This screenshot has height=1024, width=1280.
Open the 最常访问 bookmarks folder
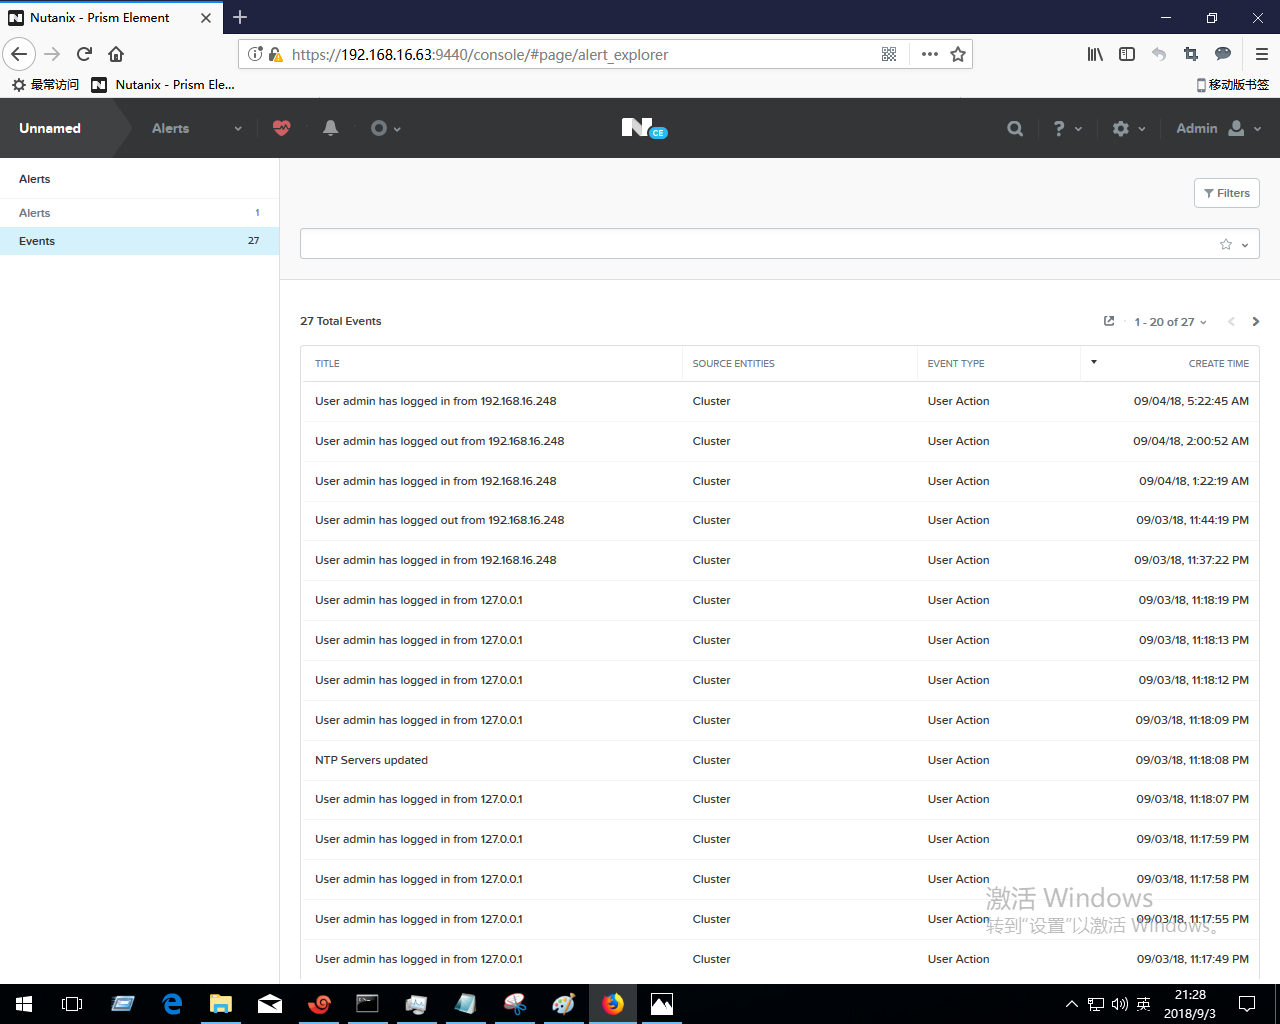click(45, 85)
